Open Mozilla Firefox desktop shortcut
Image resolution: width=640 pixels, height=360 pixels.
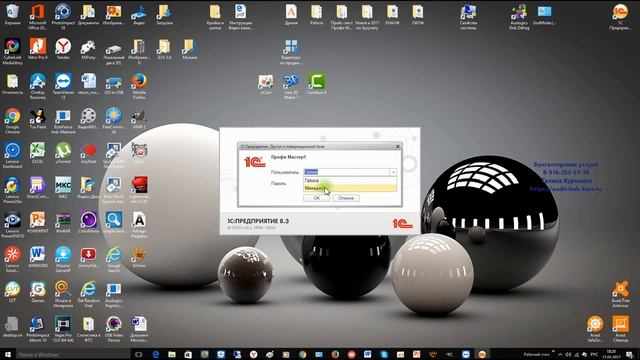point(139,86)
